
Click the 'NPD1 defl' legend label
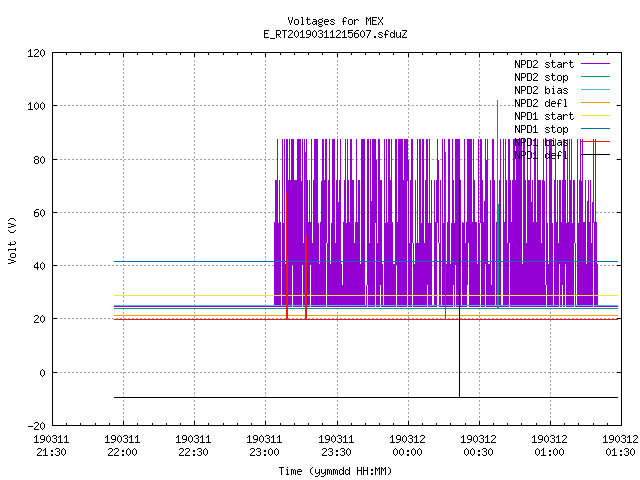click(541, 156)
